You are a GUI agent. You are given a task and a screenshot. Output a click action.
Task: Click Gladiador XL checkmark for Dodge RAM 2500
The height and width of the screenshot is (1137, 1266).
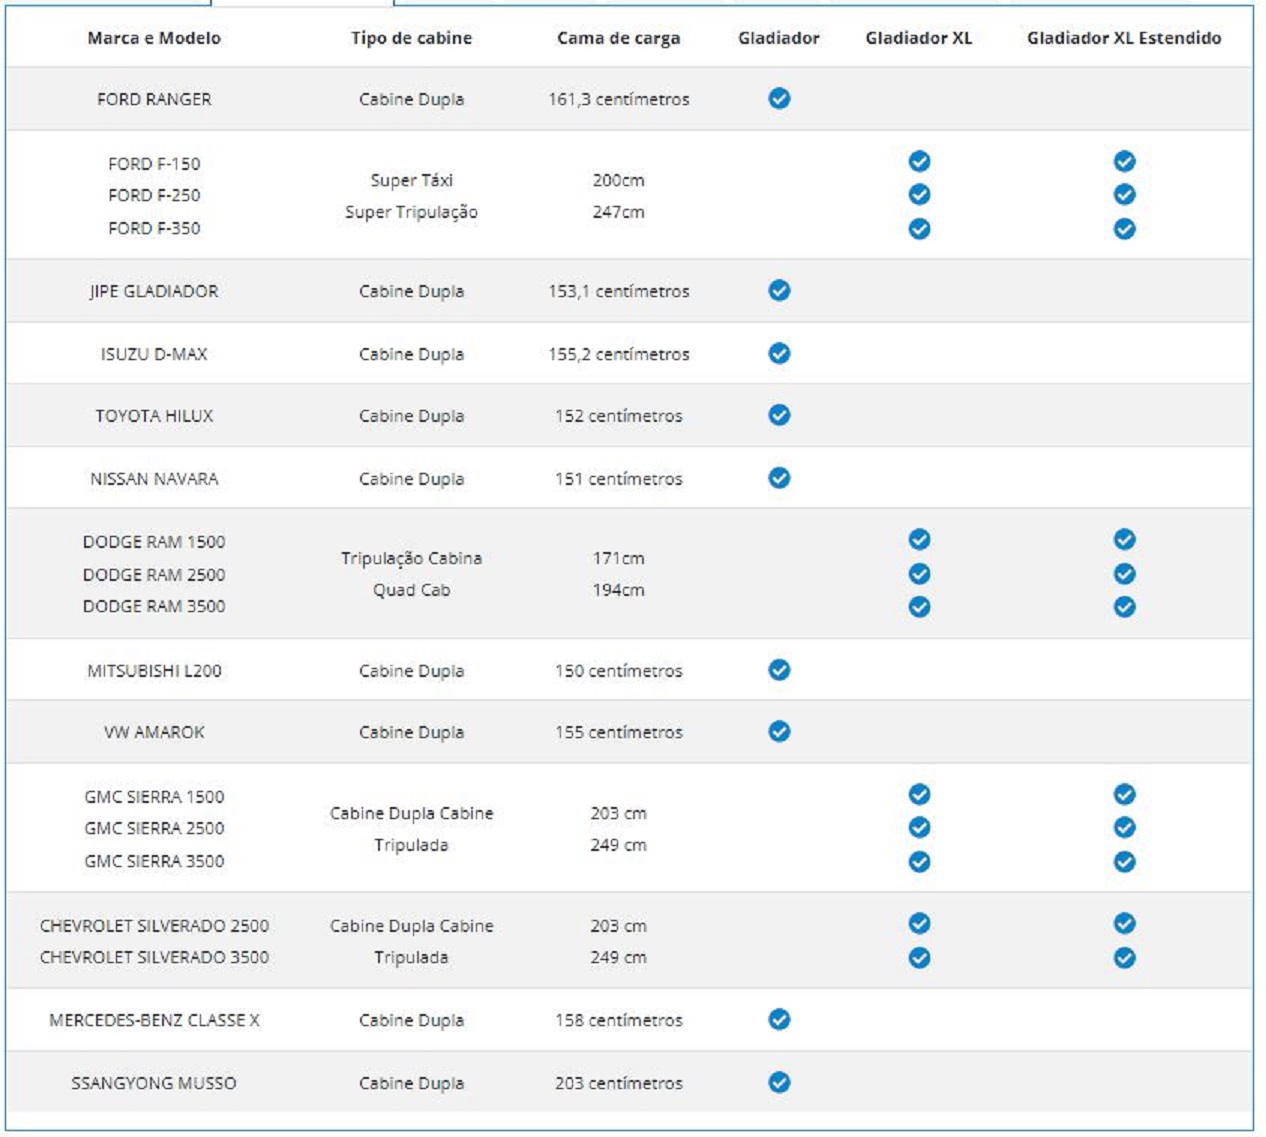[919, 574]
